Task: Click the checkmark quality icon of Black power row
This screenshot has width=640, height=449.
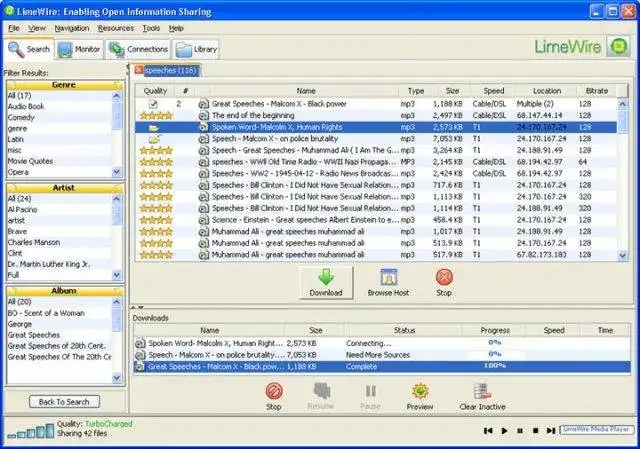Action: click(x=153, y=104)
